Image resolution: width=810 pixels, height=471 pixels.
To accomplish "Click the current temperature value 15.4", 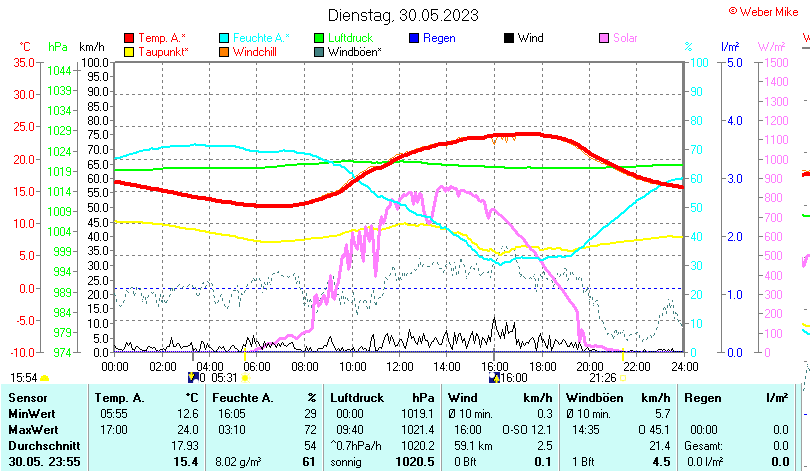I will (186, 462).
